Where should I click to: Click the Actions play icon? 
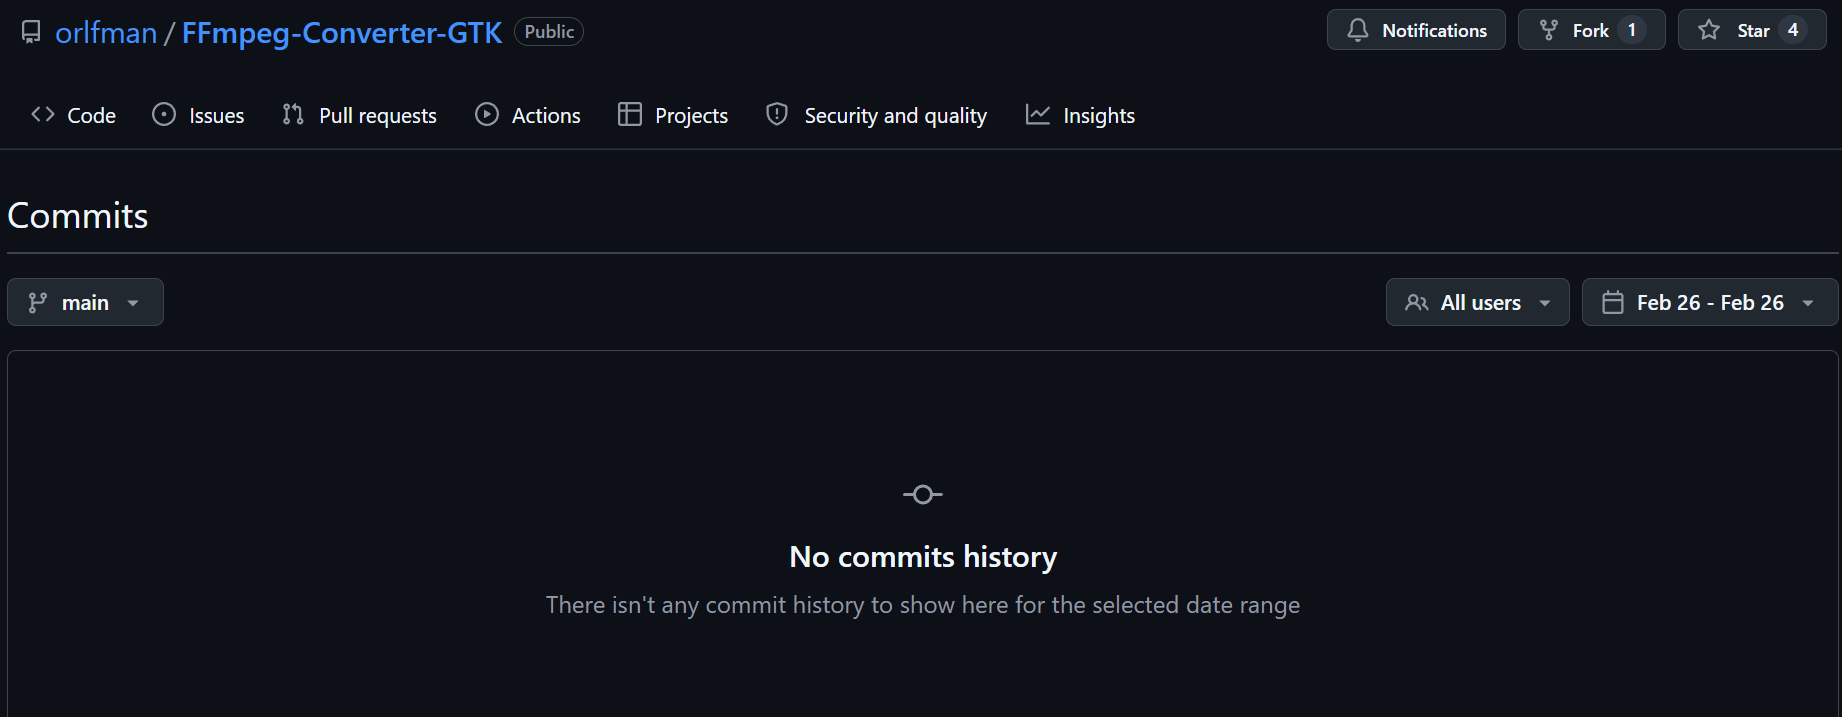click(x=487, y=115)
